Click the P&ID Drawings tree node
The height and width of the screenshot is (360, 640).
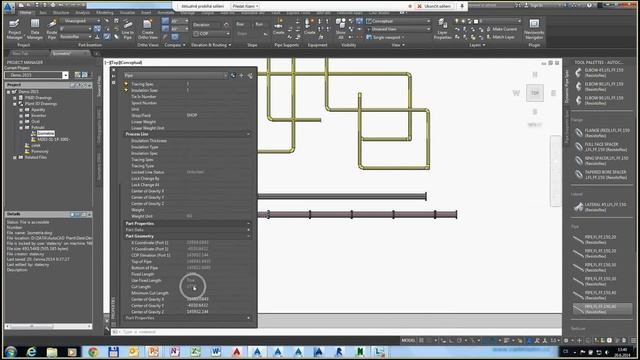(38, 98)
